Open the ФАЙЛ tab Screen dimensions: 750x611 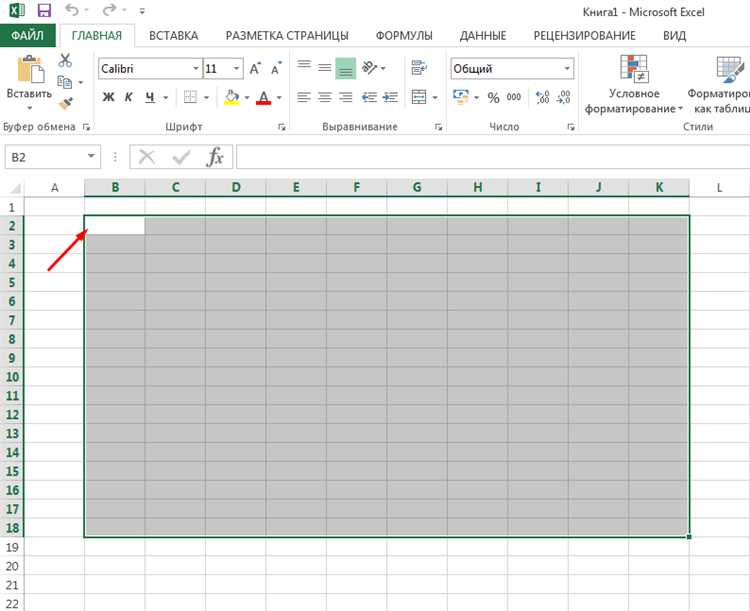[x=27, y=35]
